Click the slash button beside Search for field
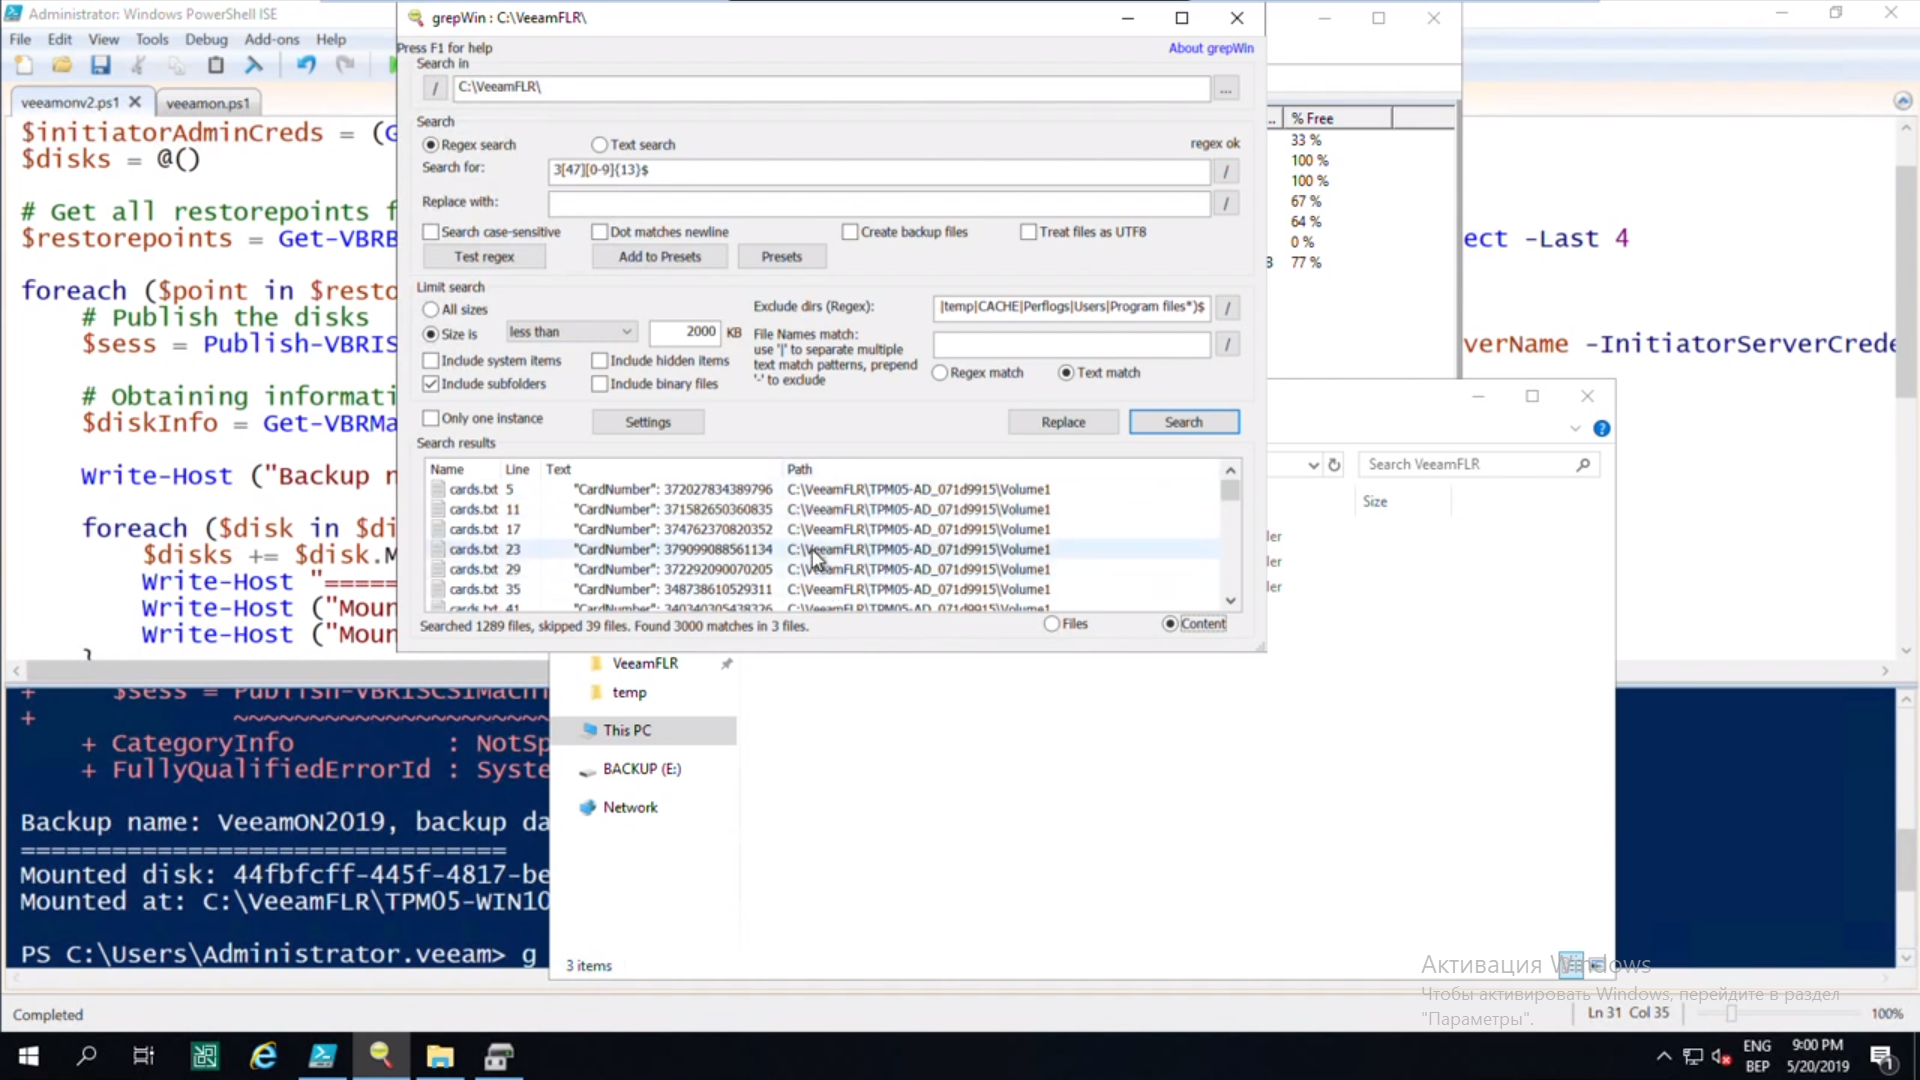Viewport: 1920px width, 1080px height. 1226,171
